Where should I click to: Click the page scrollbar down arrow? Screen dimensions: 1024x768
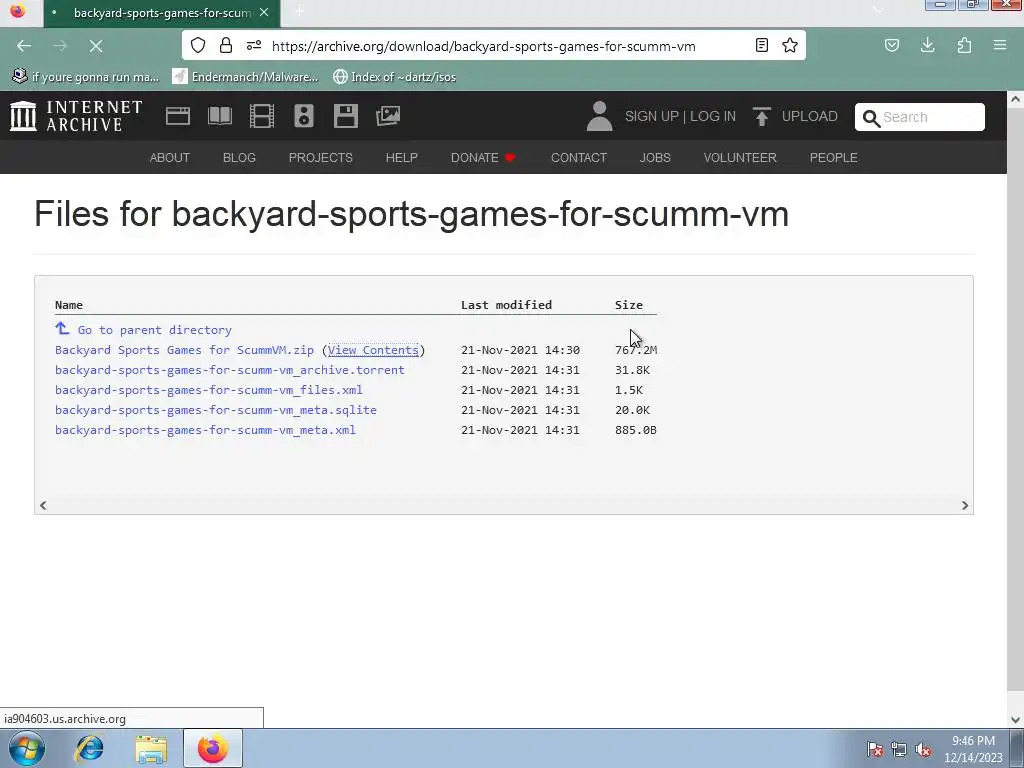click(1015, 720)
